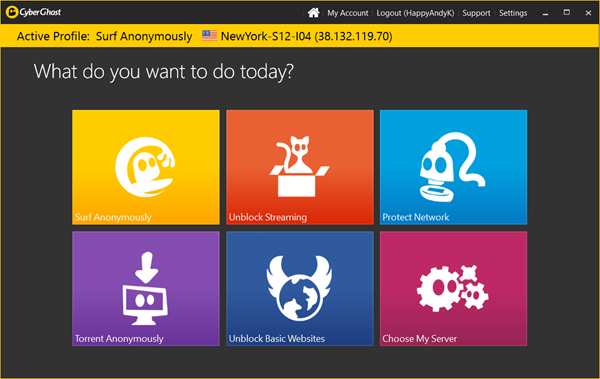Logout of the HappyAndyK account
The width and height of the screenshot is (600, 379).
click(415, 13)
